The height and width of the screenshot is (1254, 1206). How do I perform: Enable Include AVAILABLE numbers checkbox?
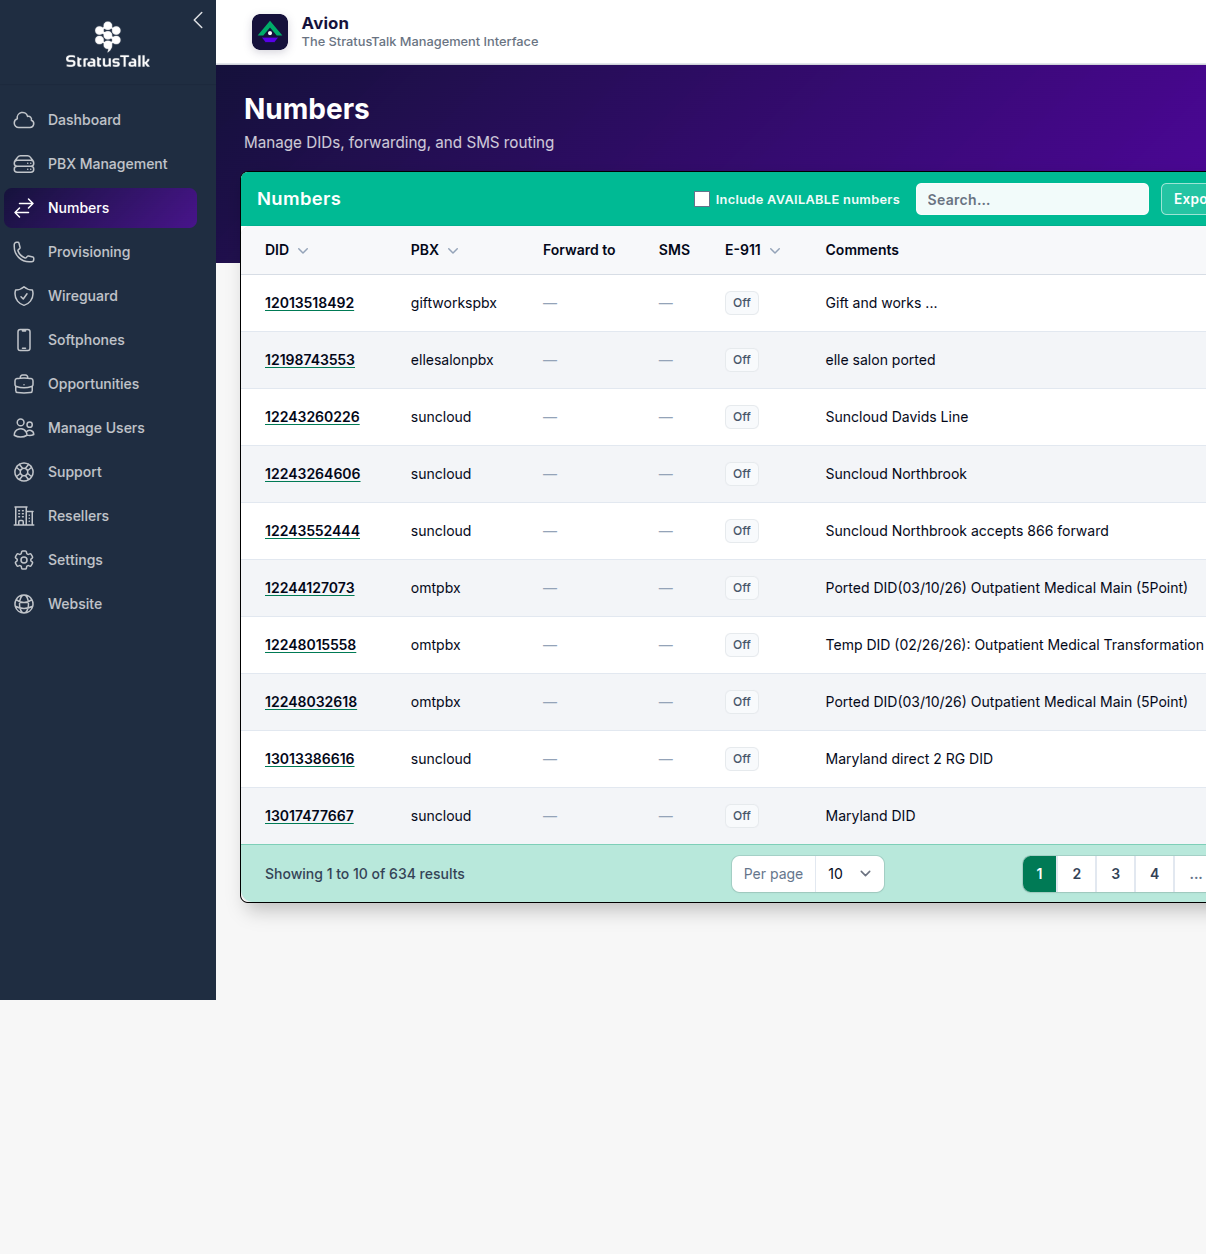pos(702,199)
